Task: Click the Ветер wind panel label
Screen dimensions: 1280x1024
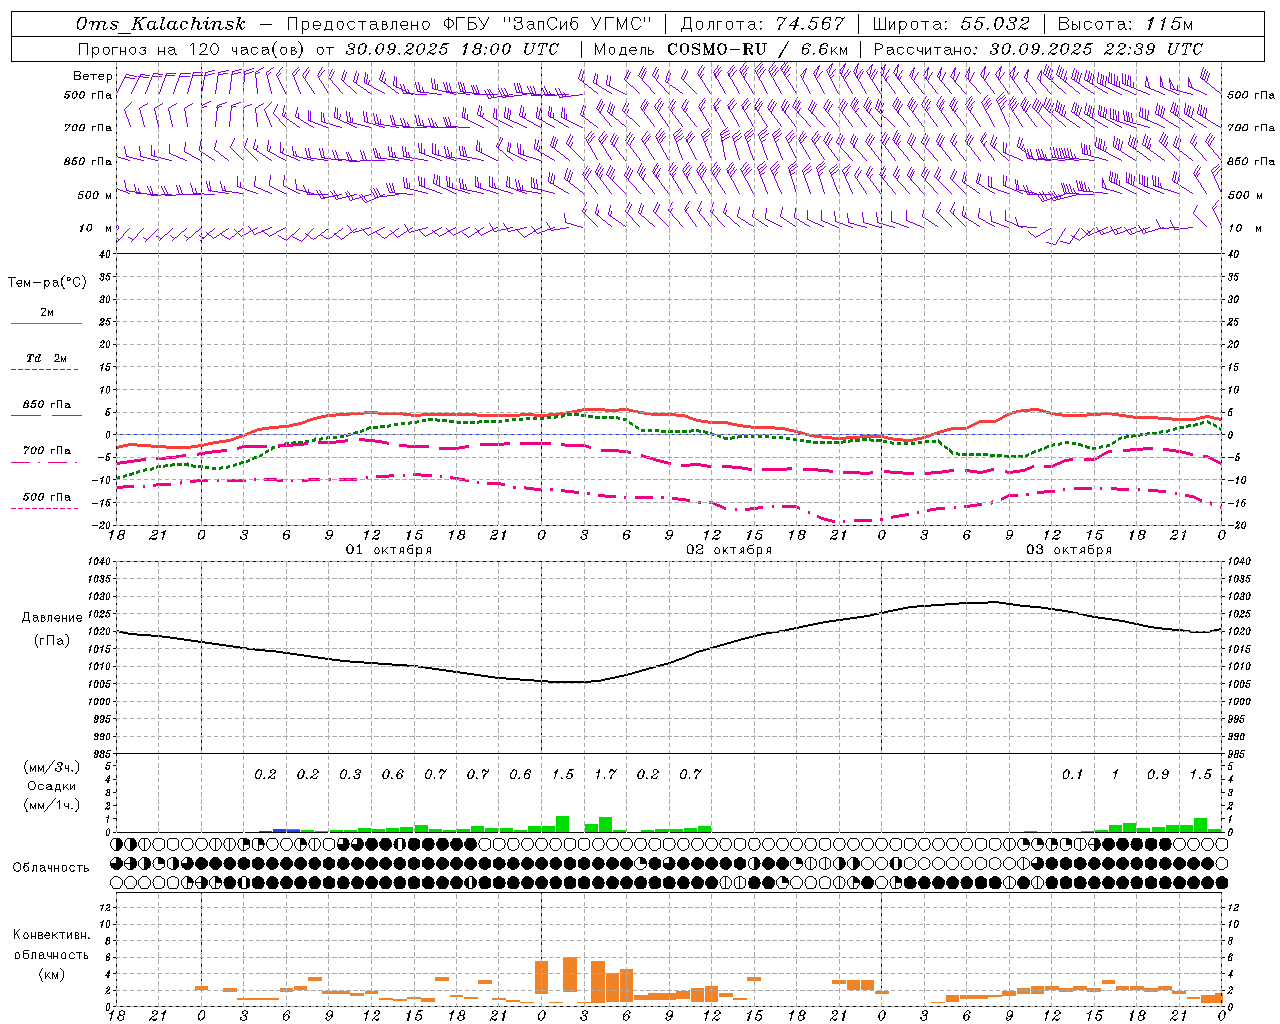Action: click(x=92, y=76)
